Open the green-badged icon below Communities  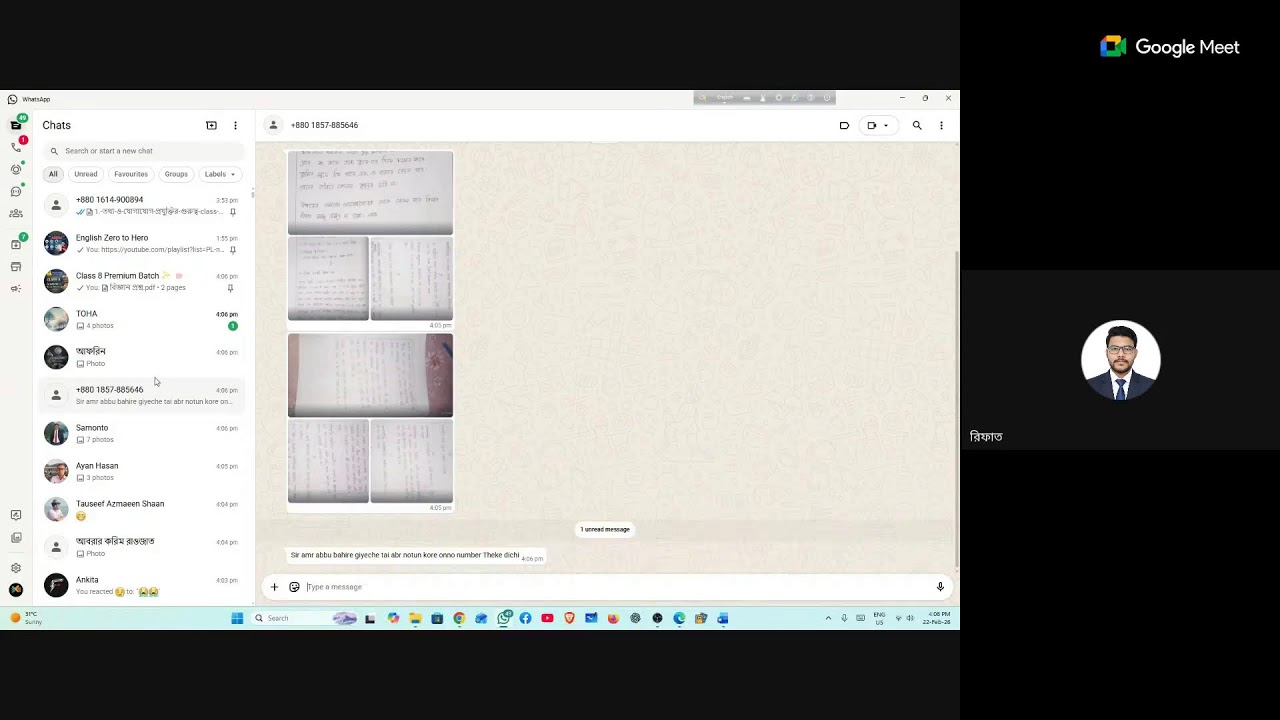point(16,244)
